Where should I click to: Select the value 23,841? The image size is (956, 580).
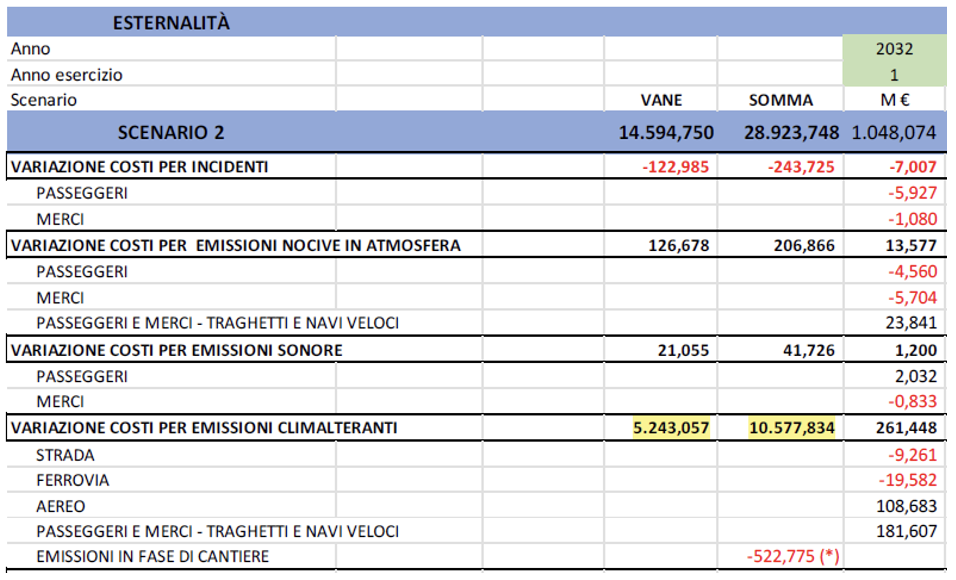pyautogui.click(x=911, y=323)
